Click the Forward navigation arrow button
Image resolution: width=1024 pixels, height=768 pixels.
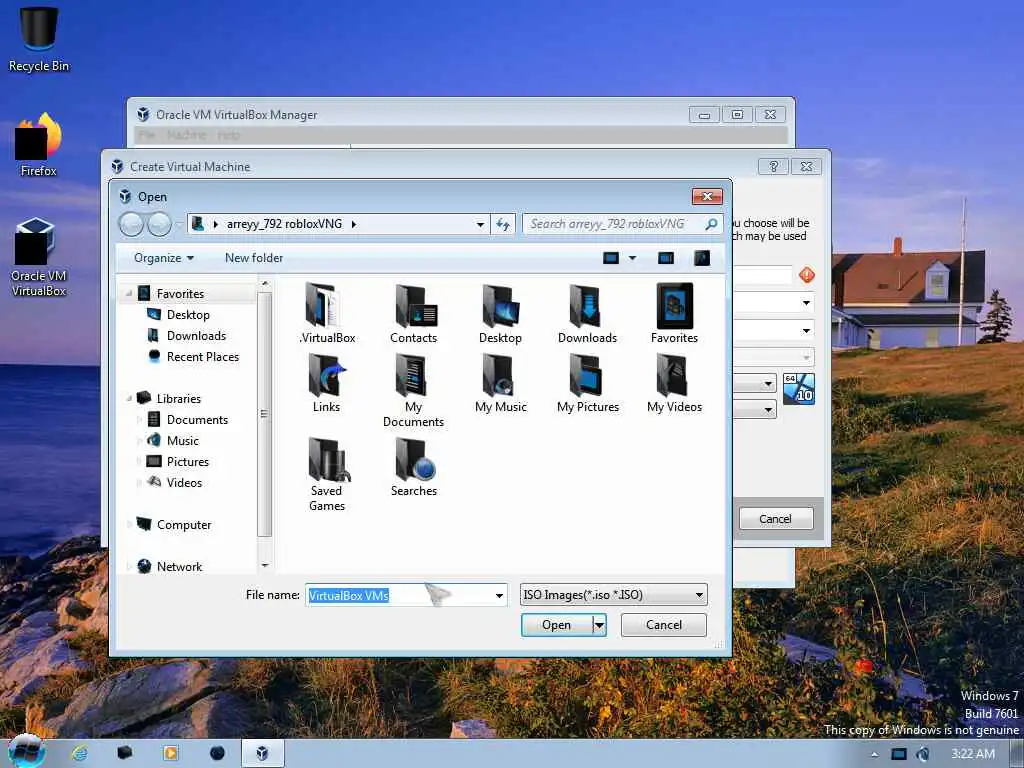coord(159,224)
